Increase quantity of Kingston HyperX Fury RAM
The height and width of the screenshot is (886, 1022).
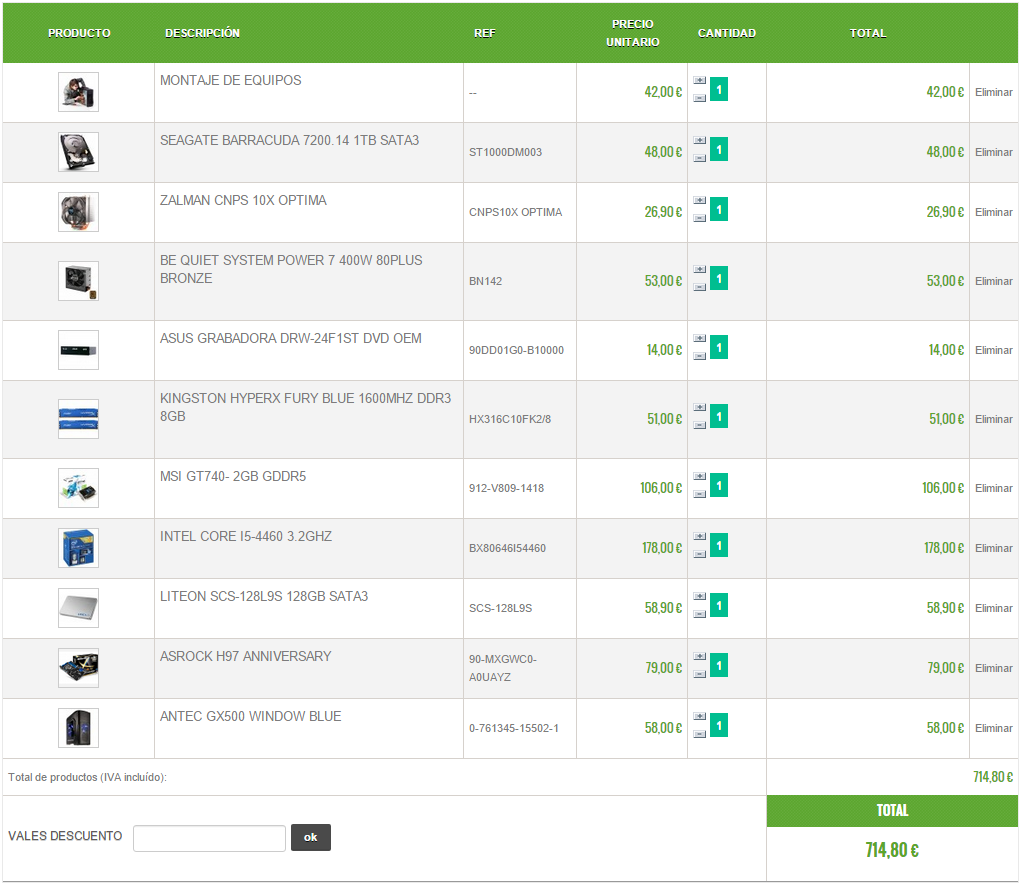click(699, 407)
